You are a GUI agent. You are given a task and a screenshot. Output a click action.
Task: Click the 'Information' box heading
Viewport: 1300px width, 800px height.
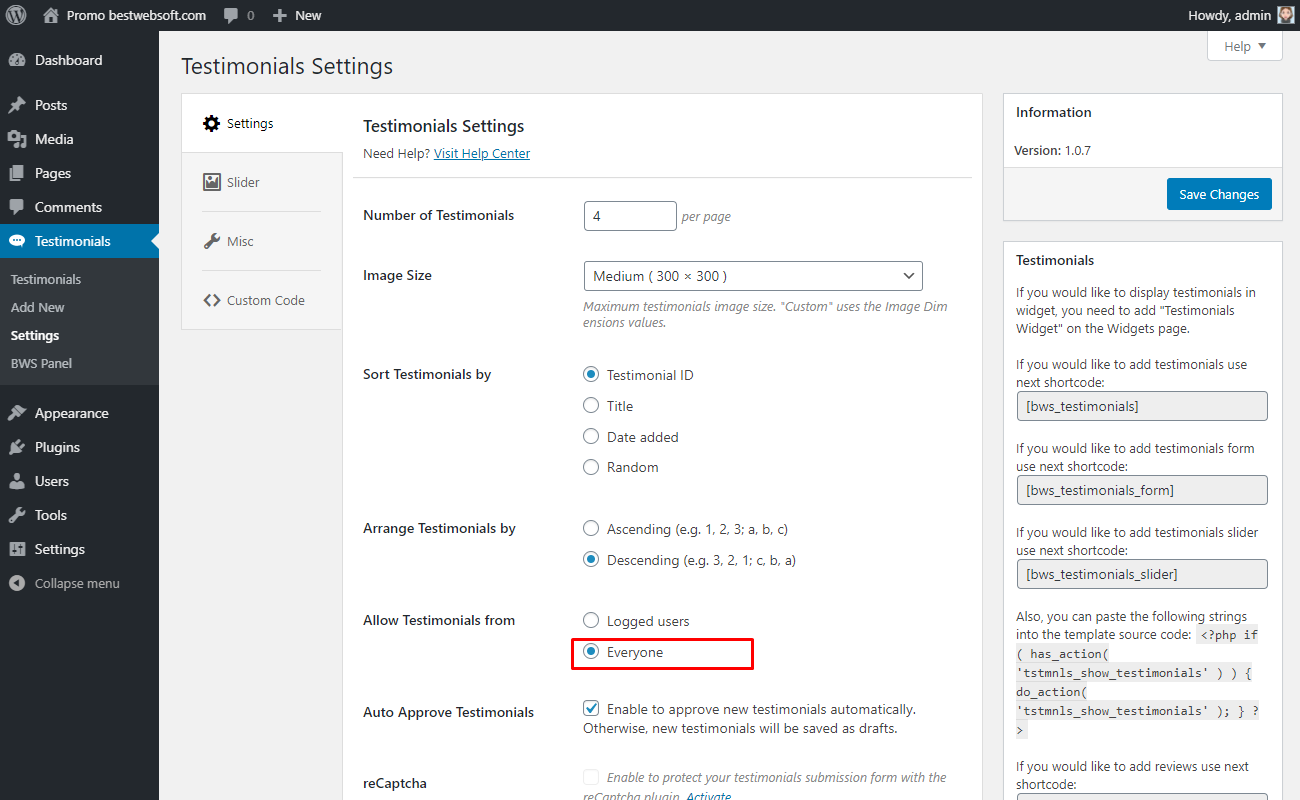pyautogui.click(x=1054, y=112)
